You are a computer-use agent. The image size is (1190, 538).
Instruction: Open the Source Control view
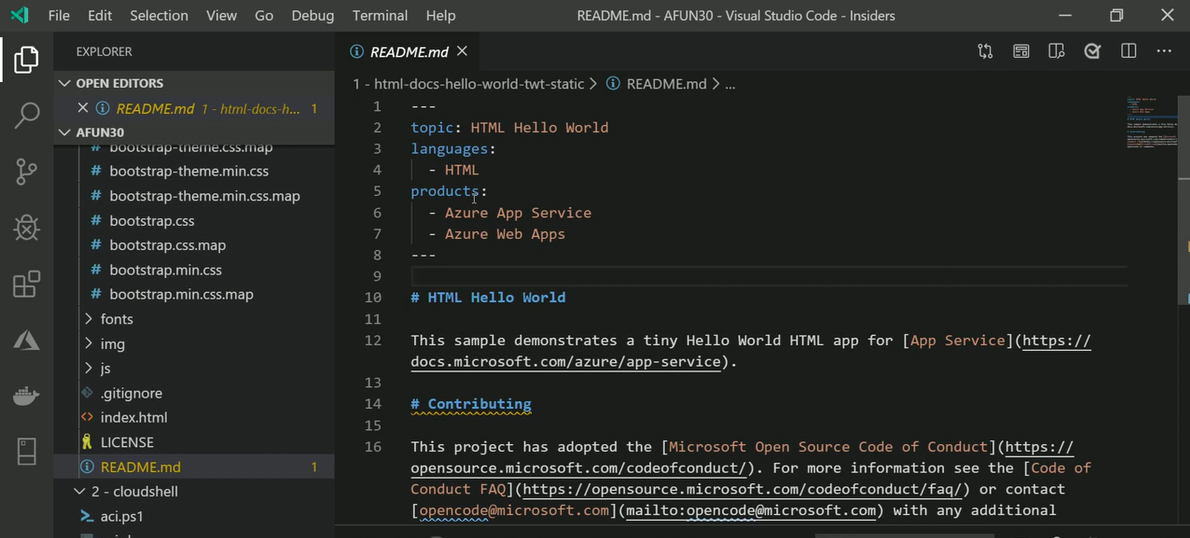[27, 172]
